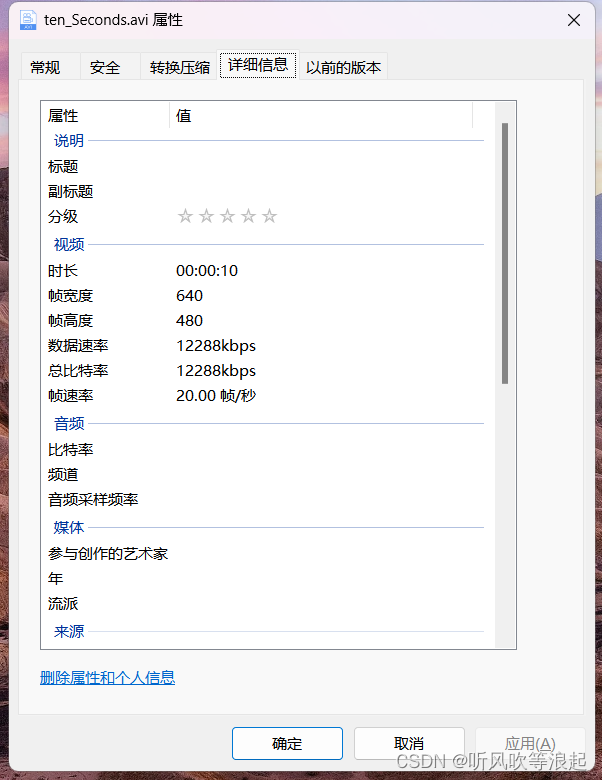Set rating to third star
Screen dimensions: 602x780
(x=227, y=216)
